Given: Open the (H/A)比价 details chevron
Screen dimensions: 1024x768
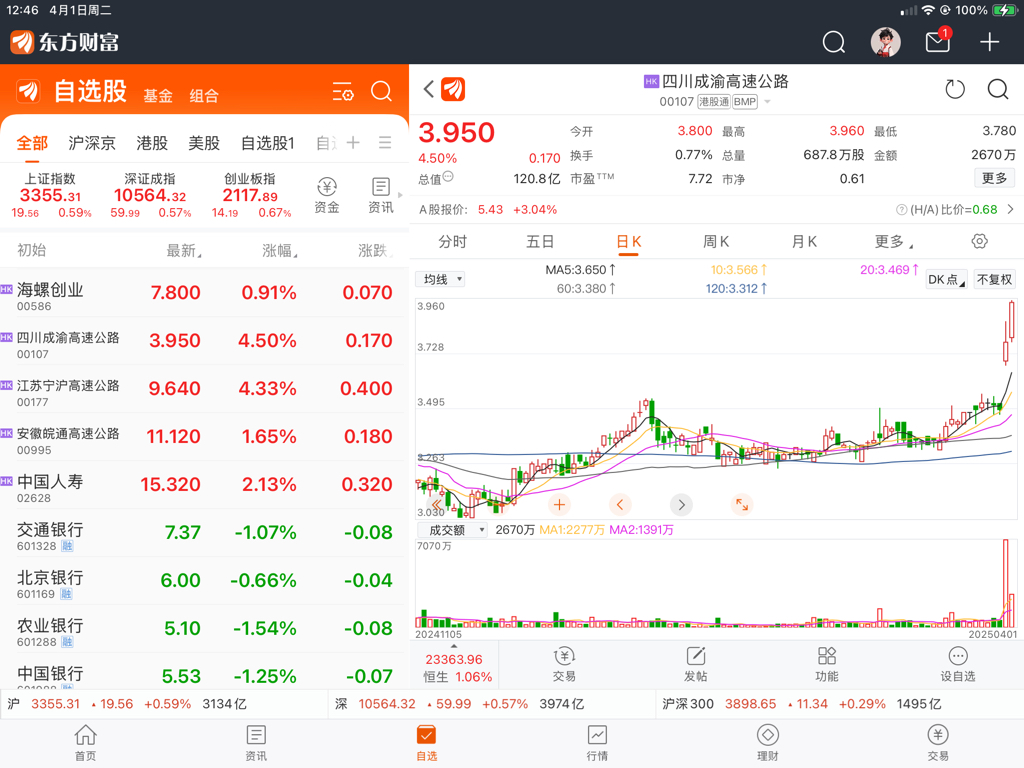Looking at the screenshot, I should (1010, 210).
